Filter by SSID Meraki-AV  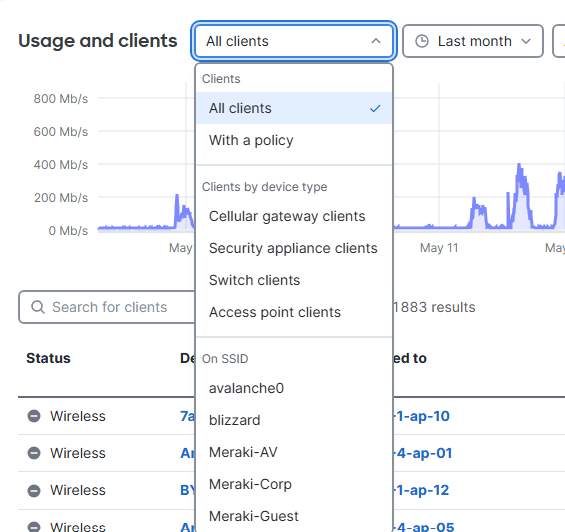[294, 452]
